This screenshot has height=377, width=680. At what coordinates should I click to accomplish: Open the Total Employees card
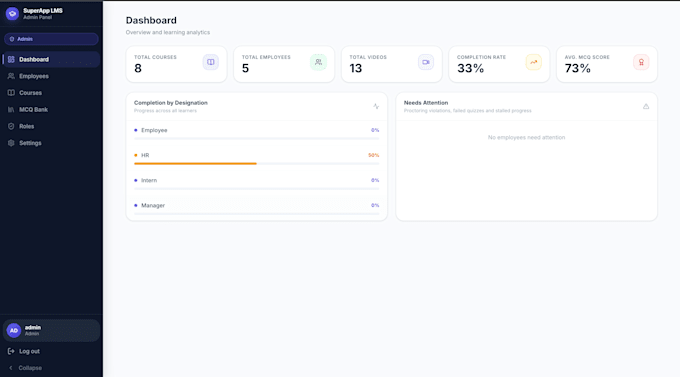pyautogui.click(x=284, y=64)
